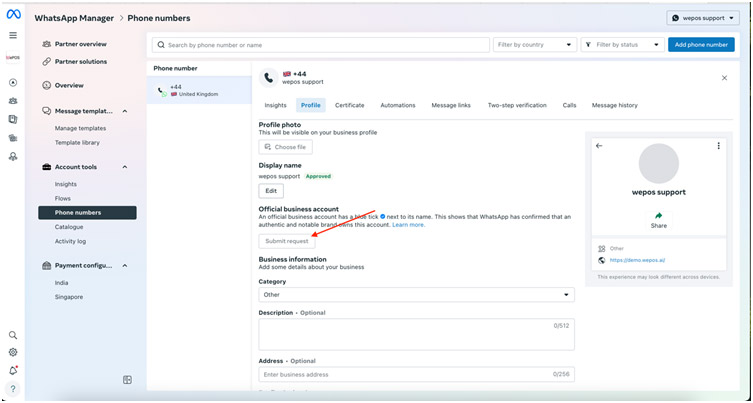Collapse the Payment configuration section
Image resolution: width=753 pixels, height=403 pixels.
click(x=125, y=266)
